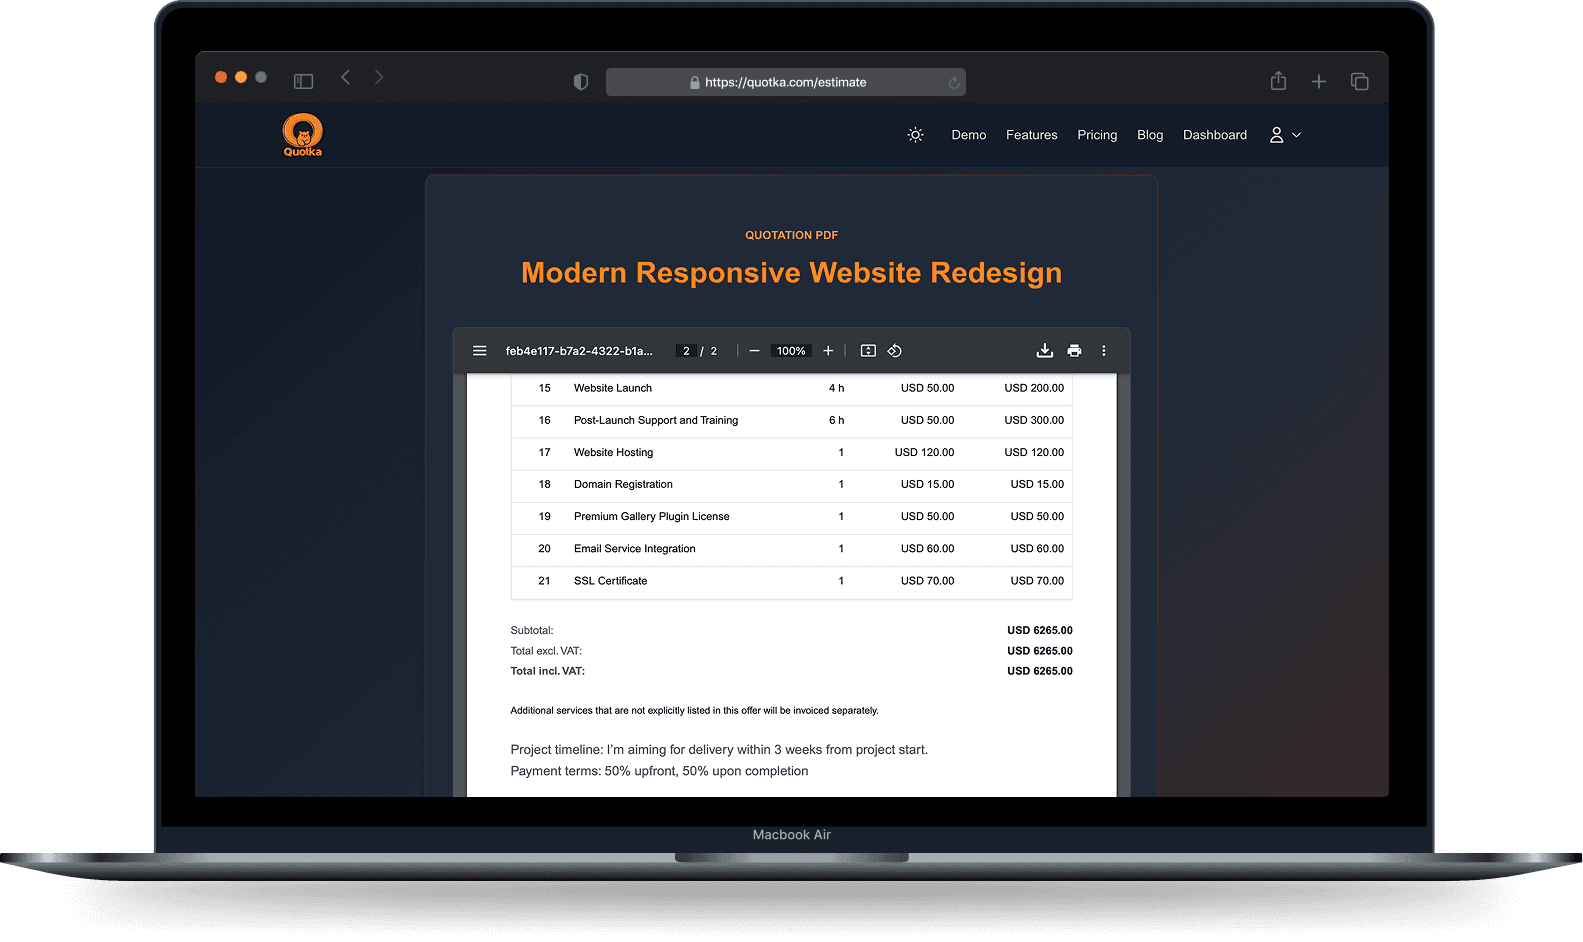This screenshot has height=942, width=1583.
Task: Visit the Blog link
Action: (1150, 135)
